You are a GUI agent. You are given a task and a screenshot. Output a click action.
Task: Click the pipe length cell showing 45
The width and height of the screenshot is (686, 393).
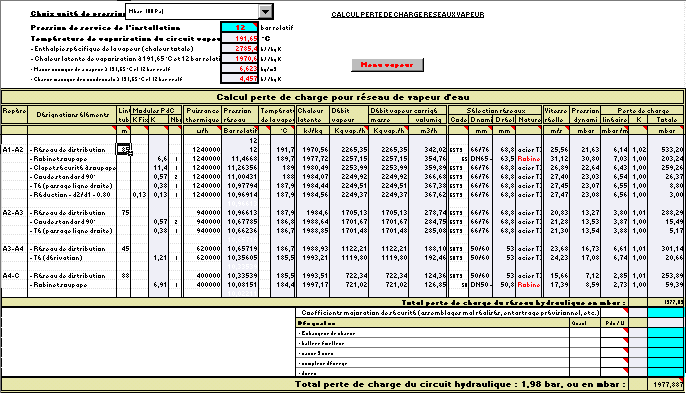coord(123,249)
